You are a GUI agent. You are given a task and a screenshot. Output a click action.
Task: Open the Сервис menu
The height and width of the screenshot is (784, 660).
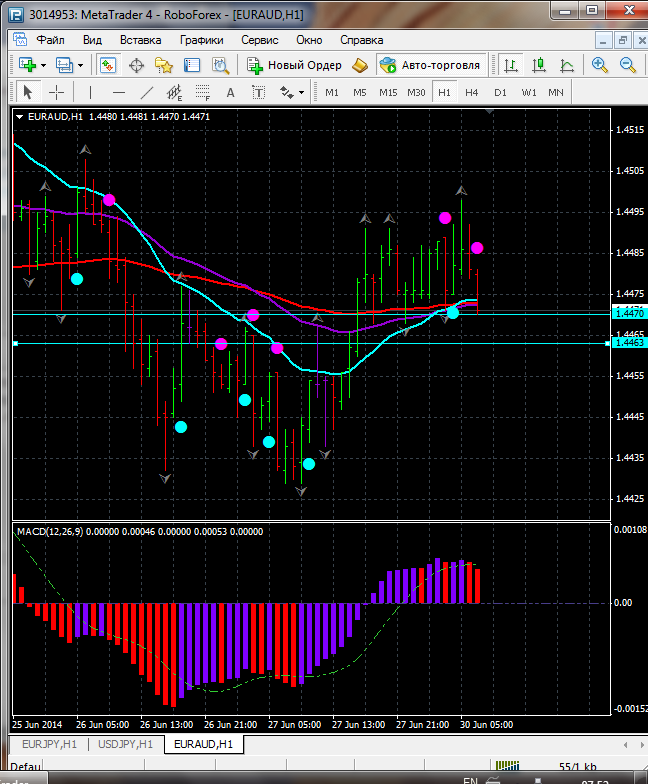point(260,40)
